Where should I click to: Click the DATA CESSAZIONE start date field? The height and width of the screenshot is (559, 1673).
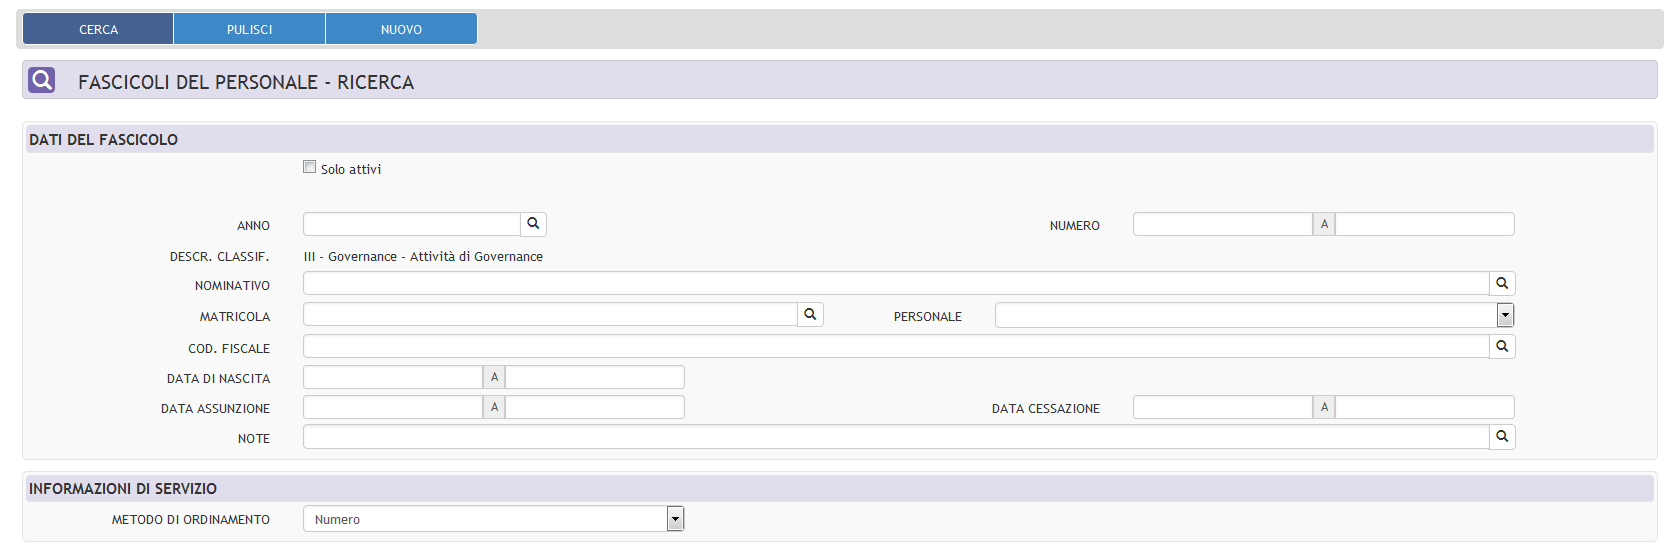[1221, 407]
